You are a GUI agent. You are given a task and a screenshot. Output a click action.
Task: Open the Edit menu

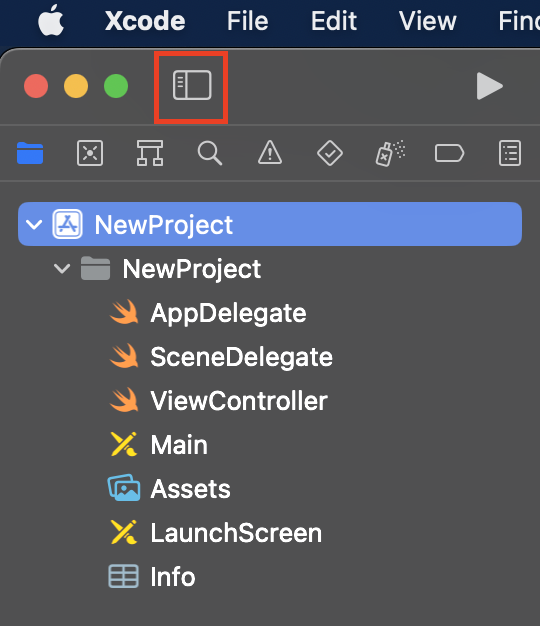coord(334,21)
